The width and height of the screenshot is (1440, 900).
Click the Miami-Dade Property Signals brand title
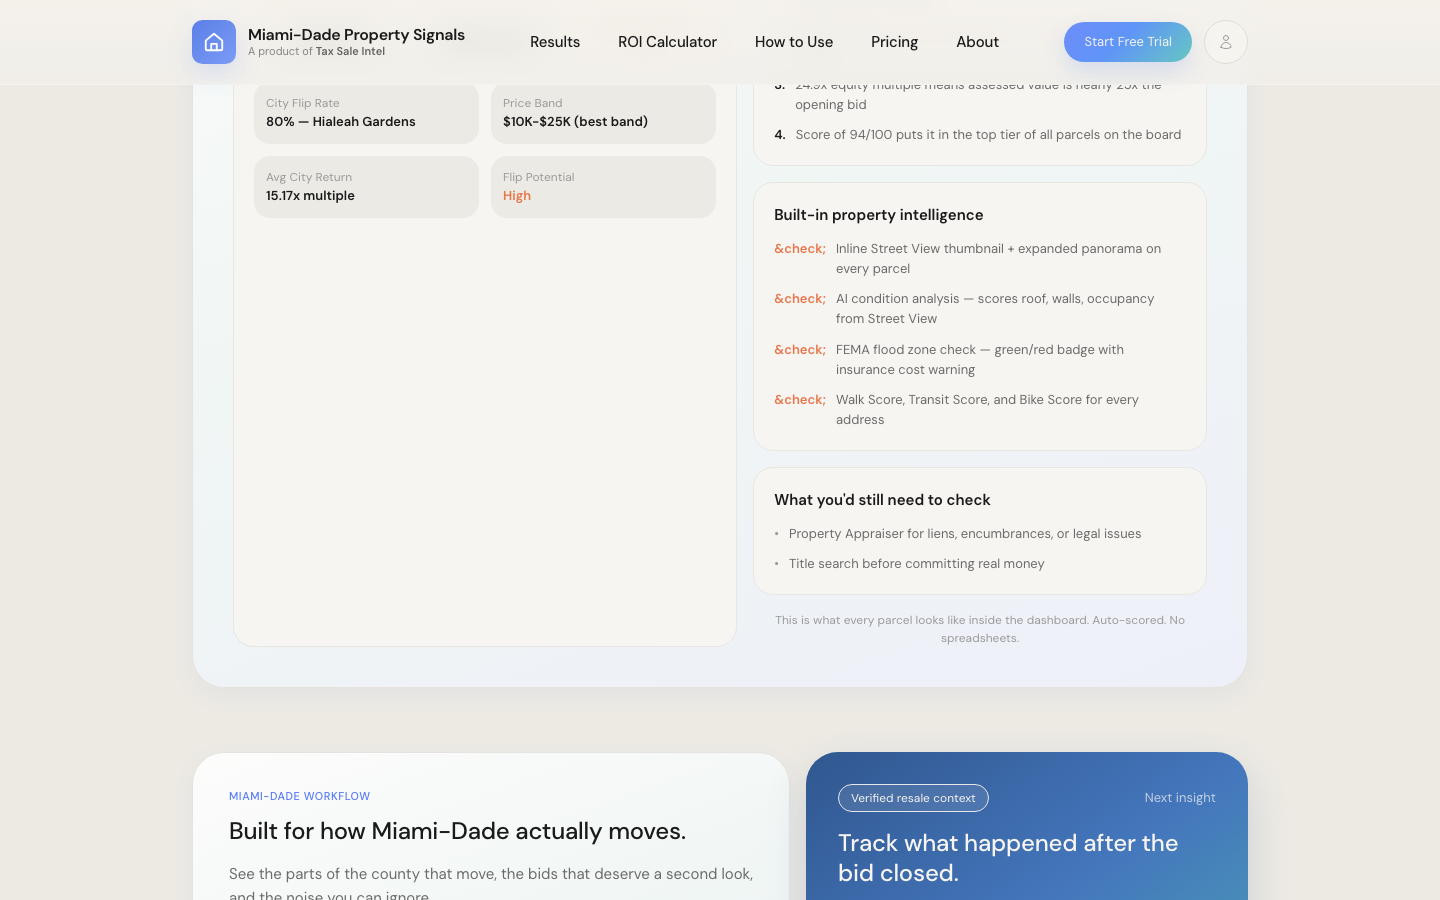(356, 35)
